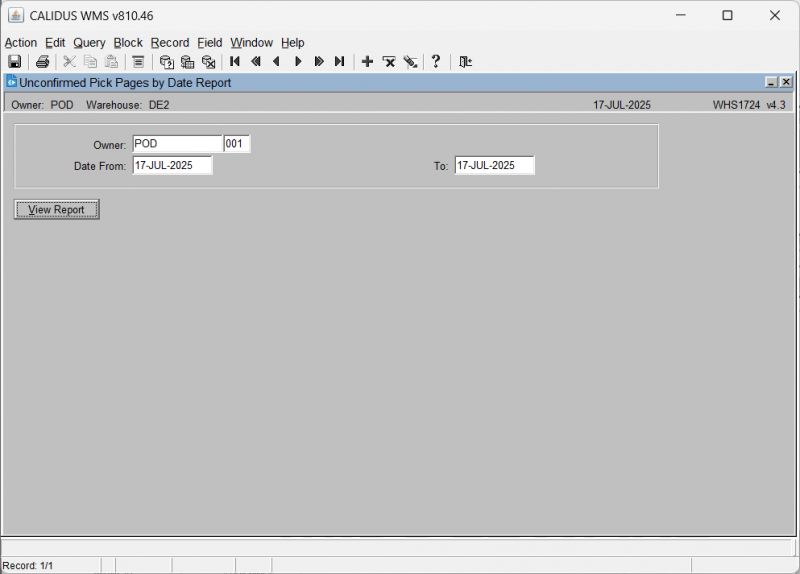
Task: Click the Clear Record eraser icon
Action: click(x=410, y=62)
